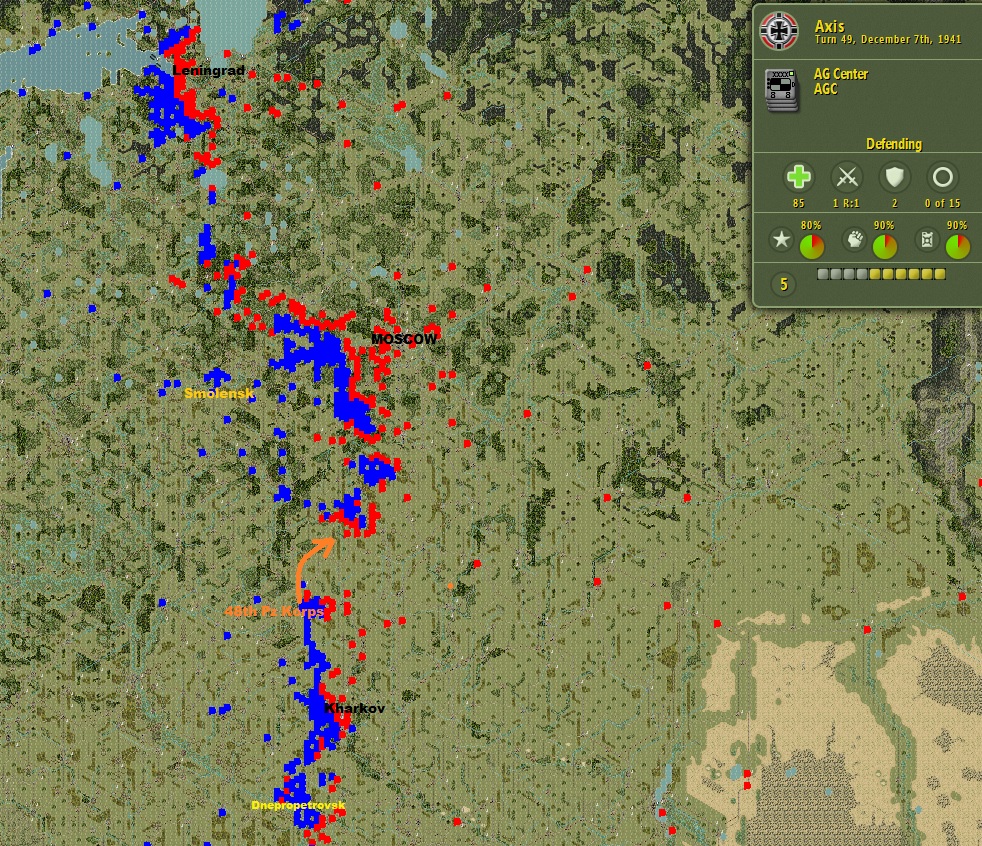Click the Axis iron cross regime emblem

coord(778,30)
